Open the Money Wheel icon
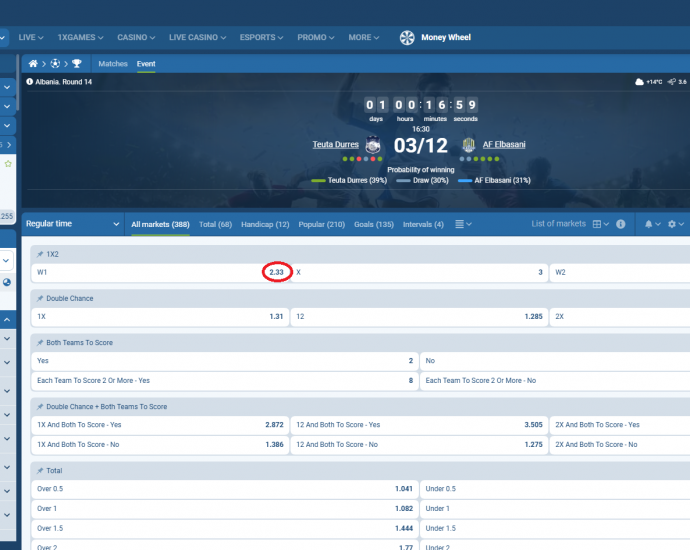Image resolution: width=690 pixels, height=550 pixels. tap(407, 37)
